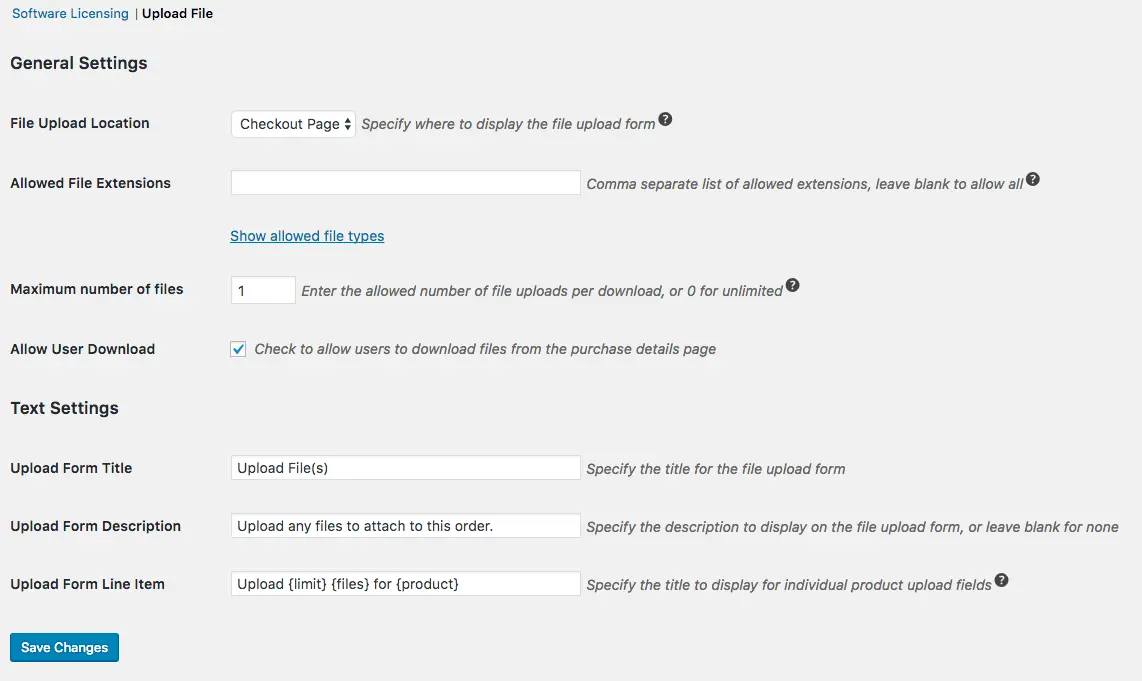Uncheck the Allow User Download checkbox

[x=238, y=349]
